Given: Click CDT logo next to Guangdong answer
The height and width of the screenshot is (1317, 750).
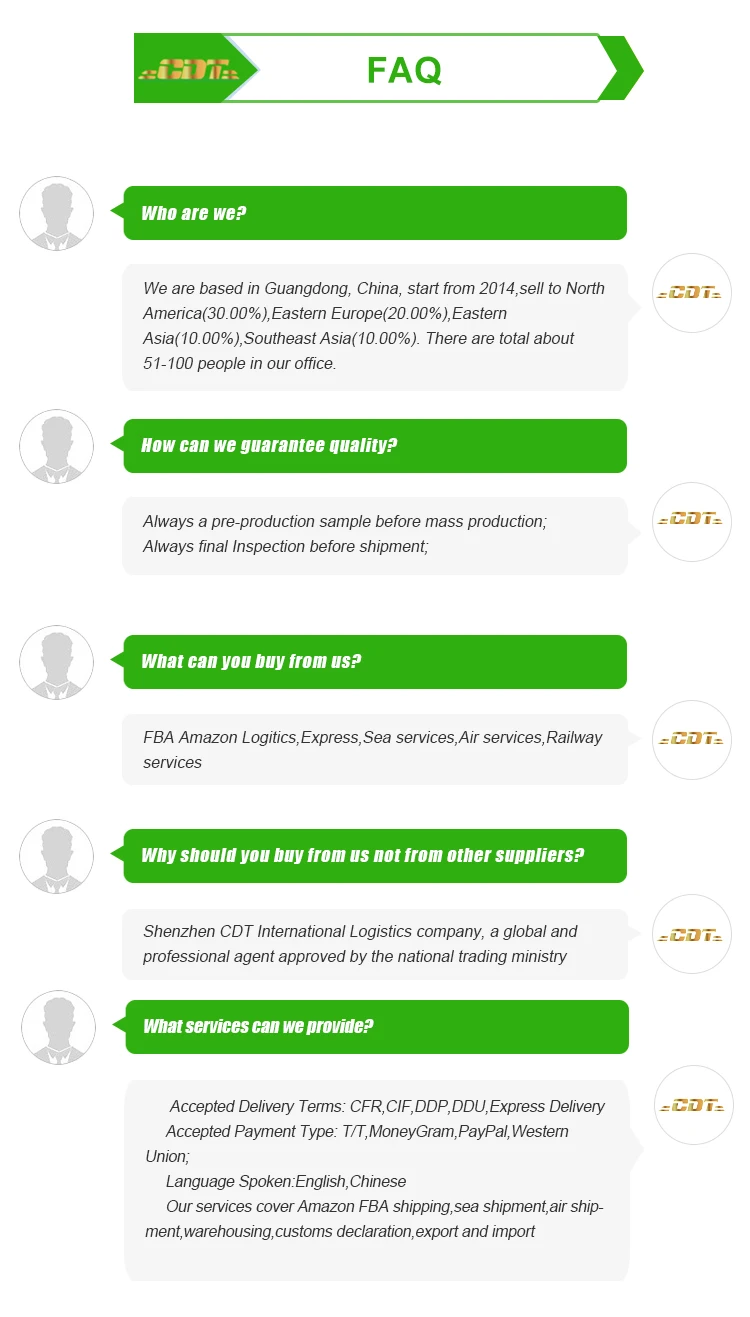Looking at the screenshot, I should [691, 293].
